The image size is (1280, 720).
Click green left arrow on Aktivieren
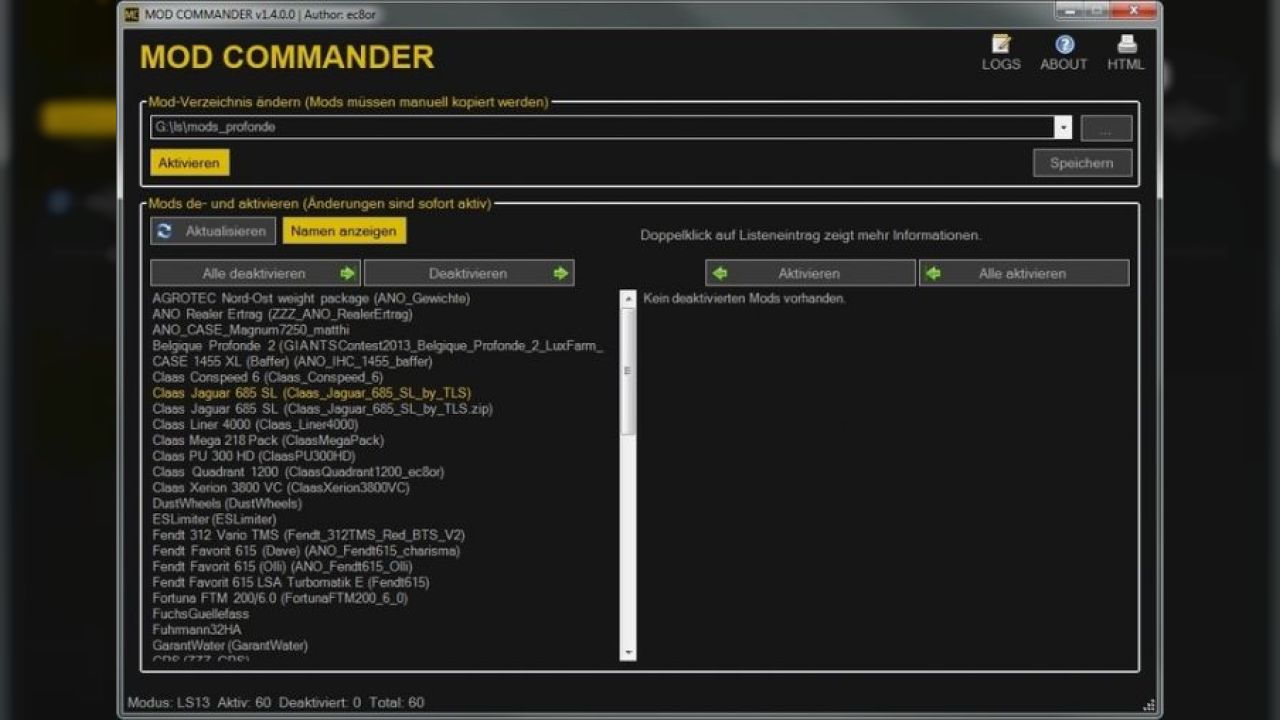tap(719, 273)
